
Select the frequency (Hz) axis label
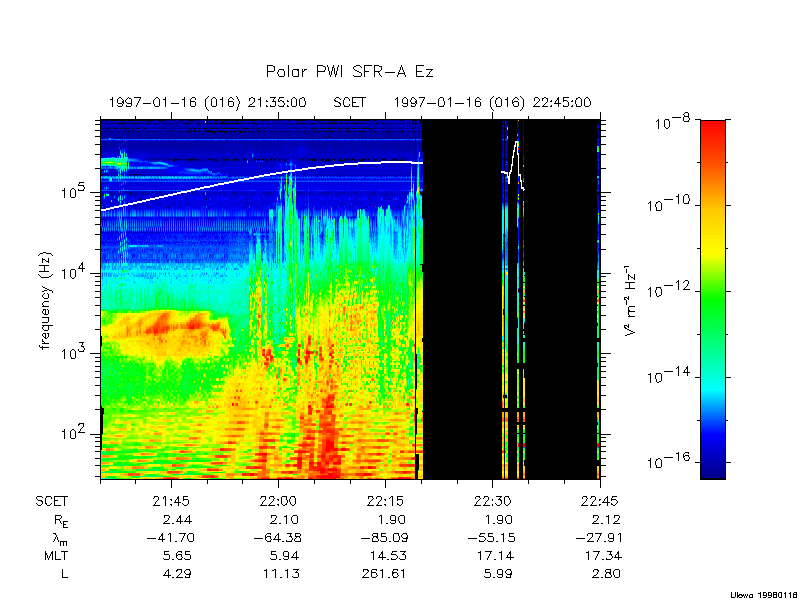(x=45, y=300)
